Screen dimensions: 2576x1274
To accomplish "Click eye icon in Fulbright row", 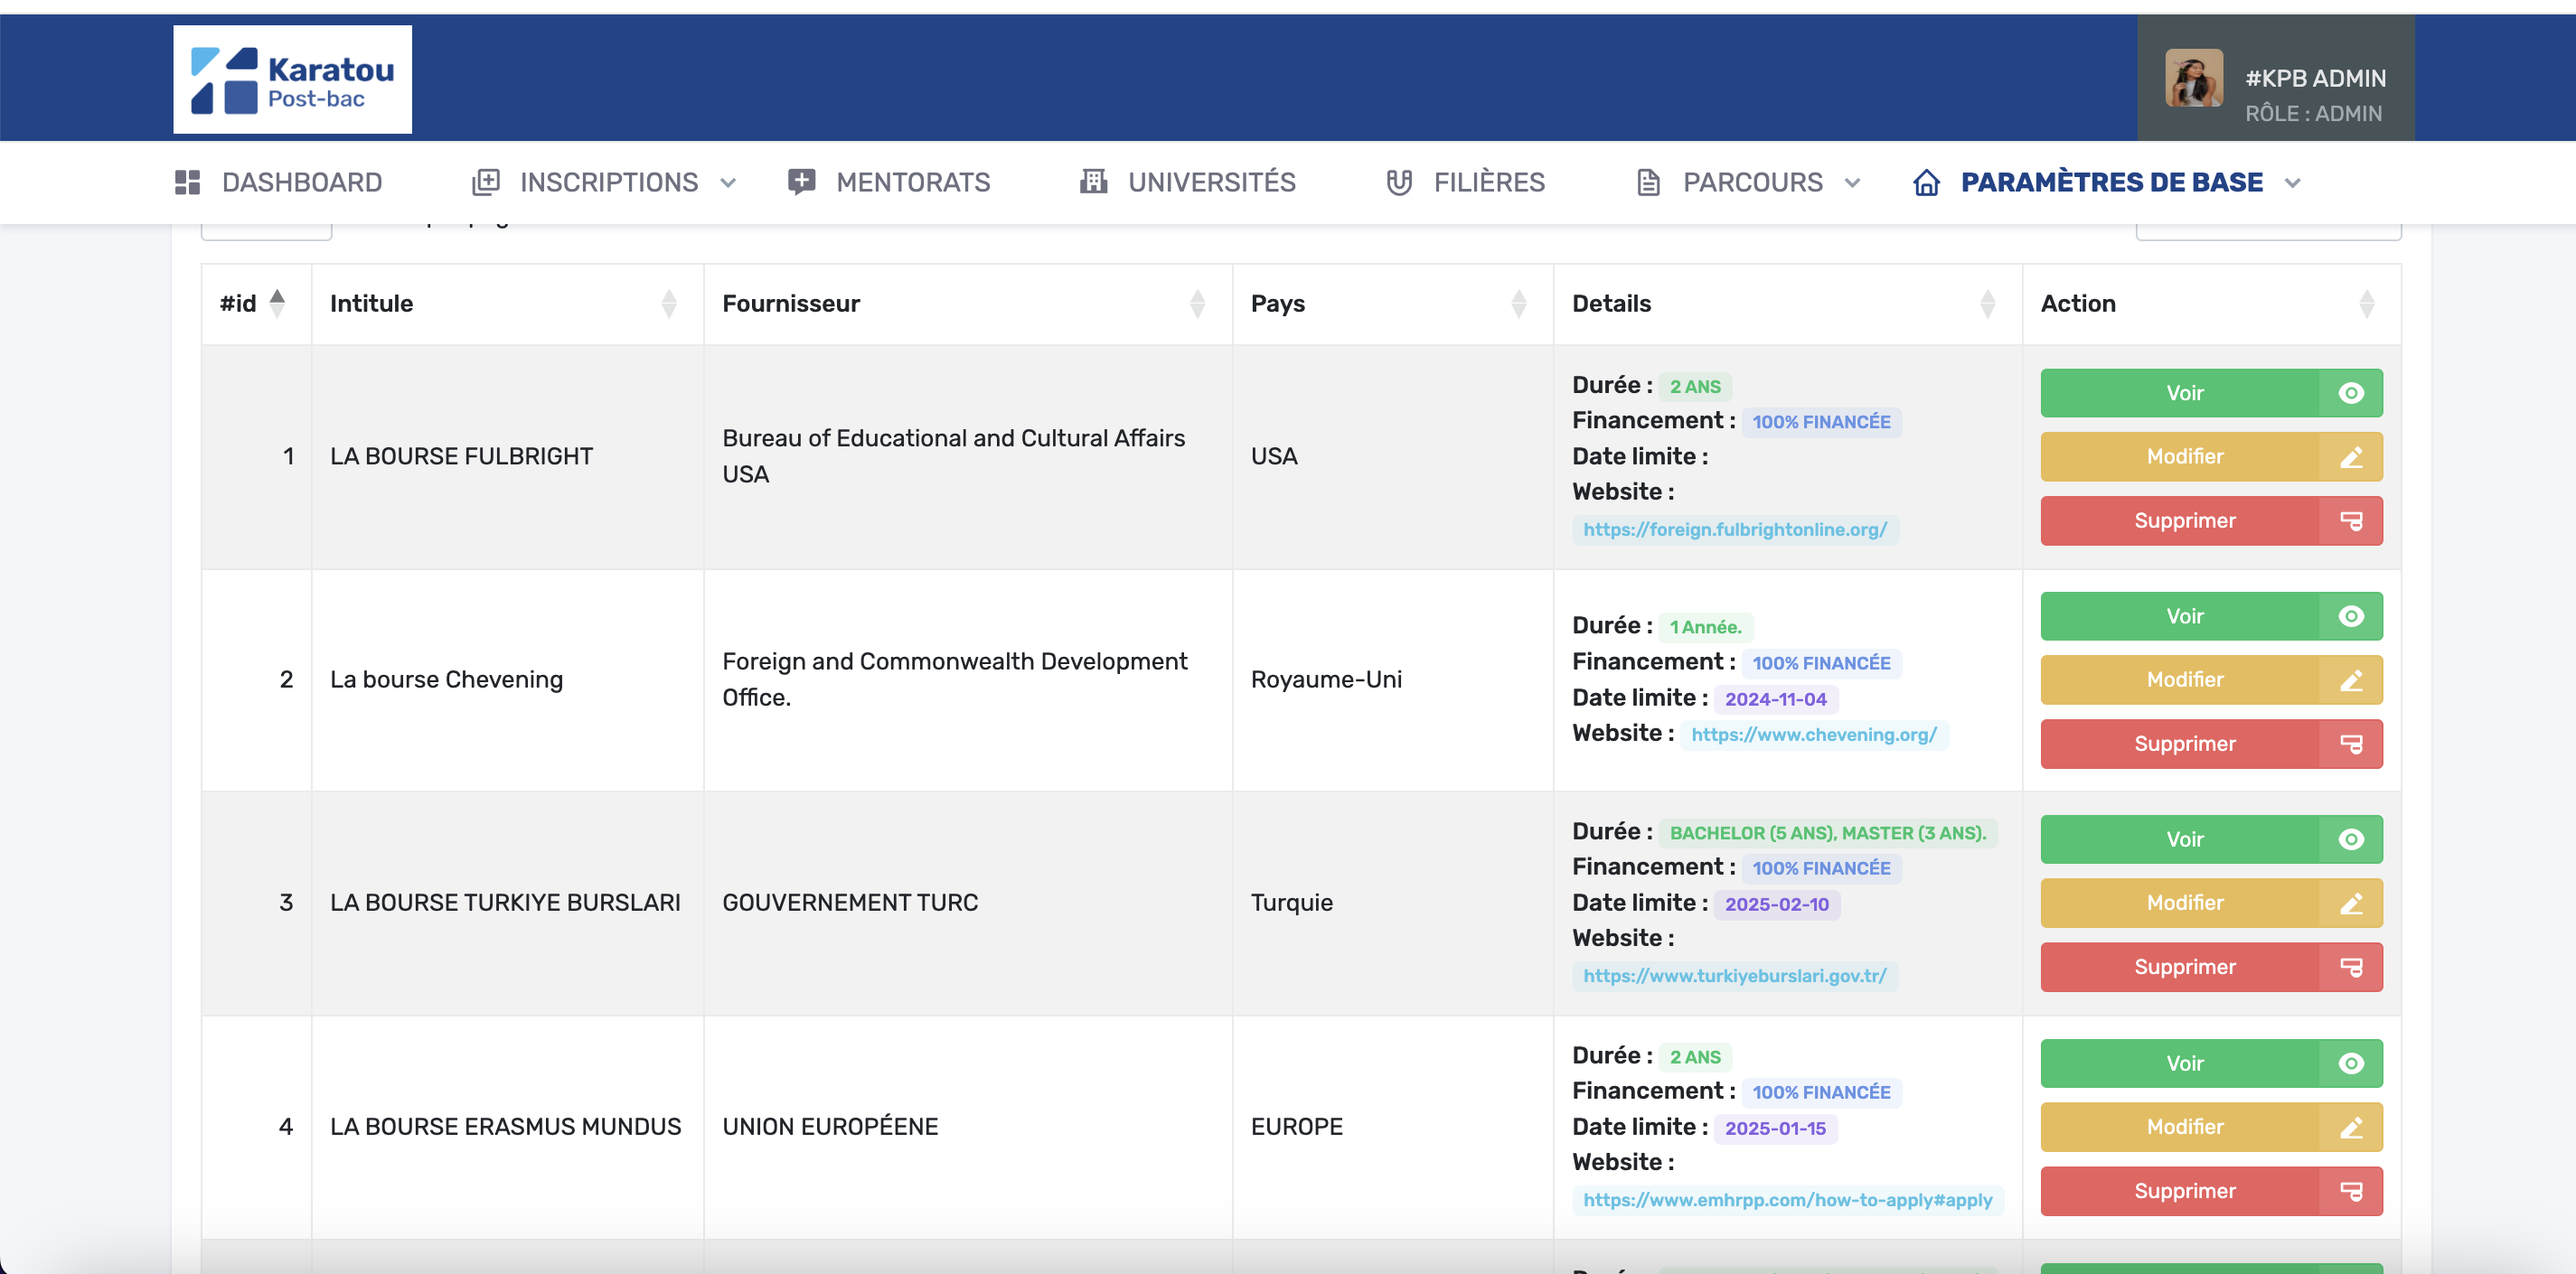I will (x=2351, y=393).
